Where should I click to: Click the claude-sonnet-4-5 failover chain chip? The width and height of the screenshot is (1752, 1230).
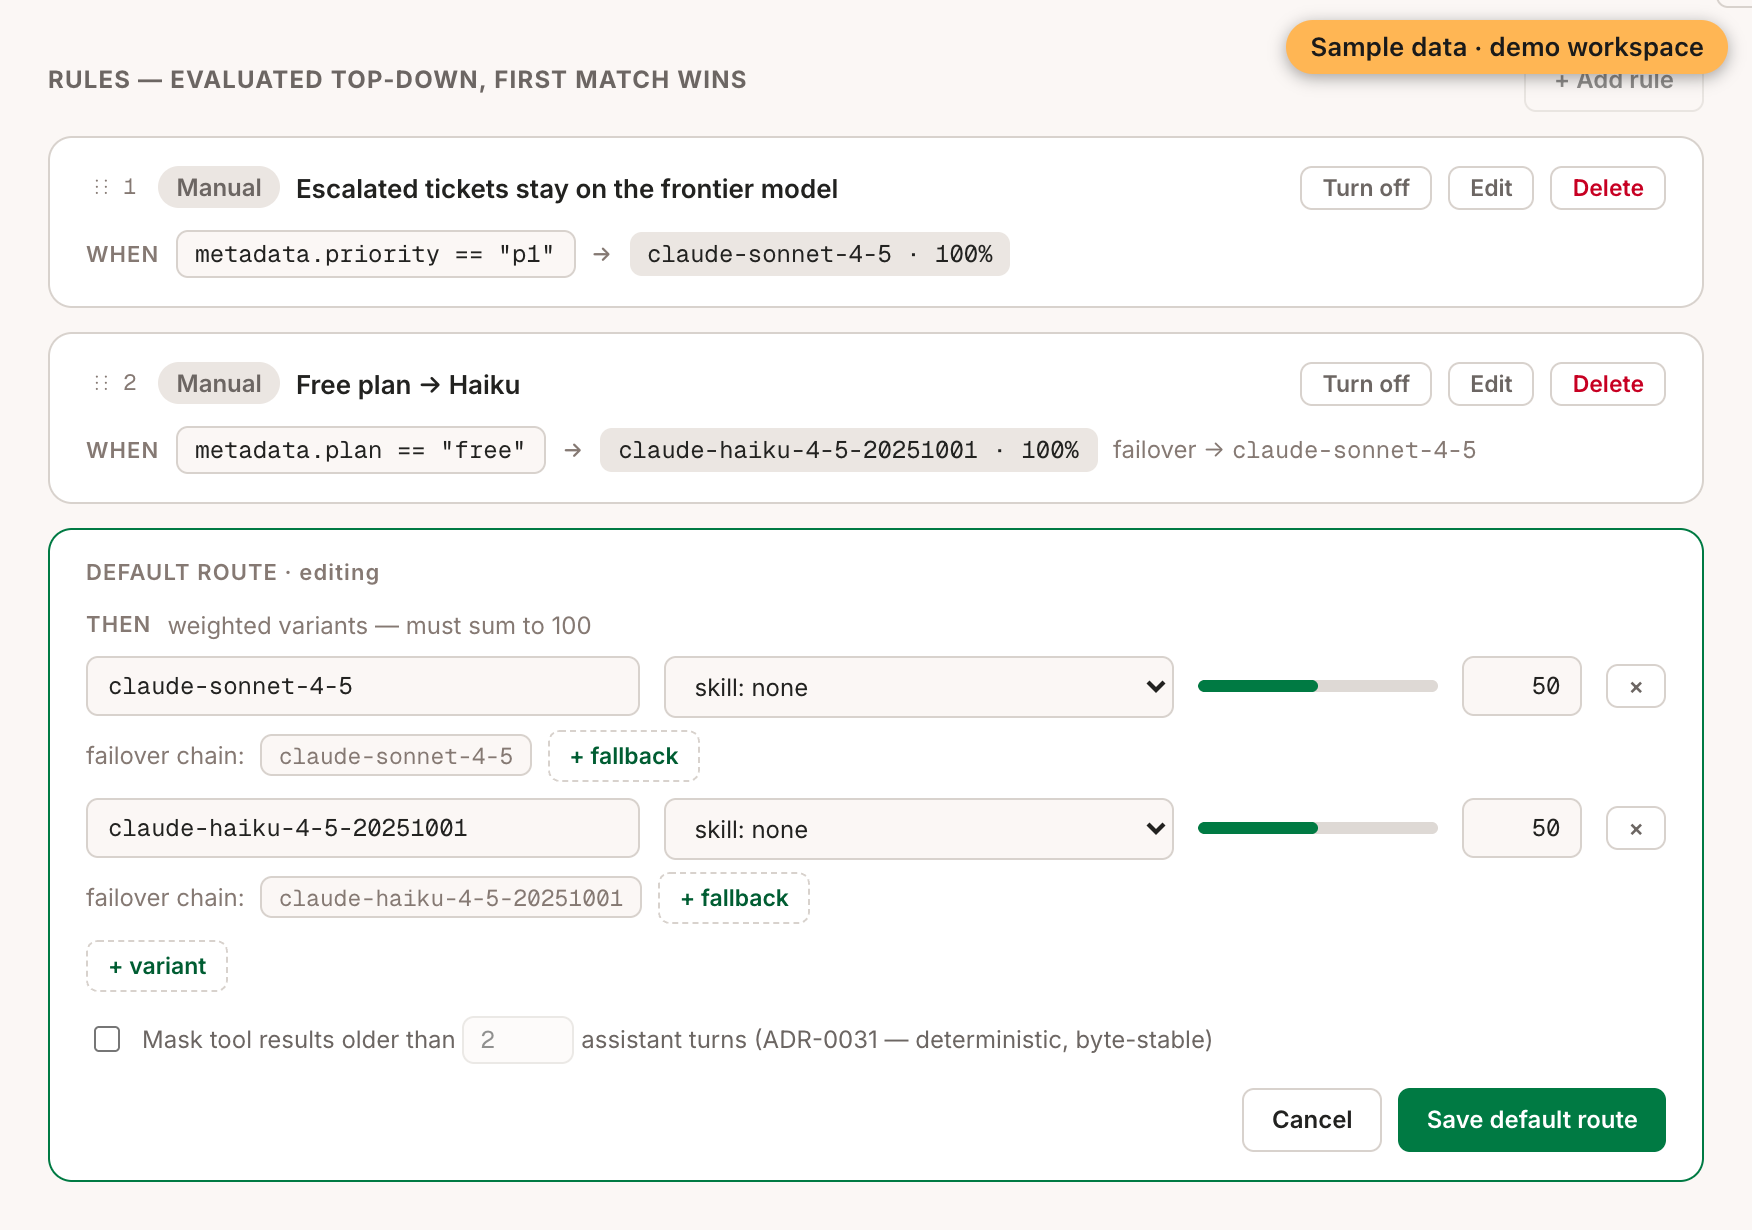click(395, 756)
